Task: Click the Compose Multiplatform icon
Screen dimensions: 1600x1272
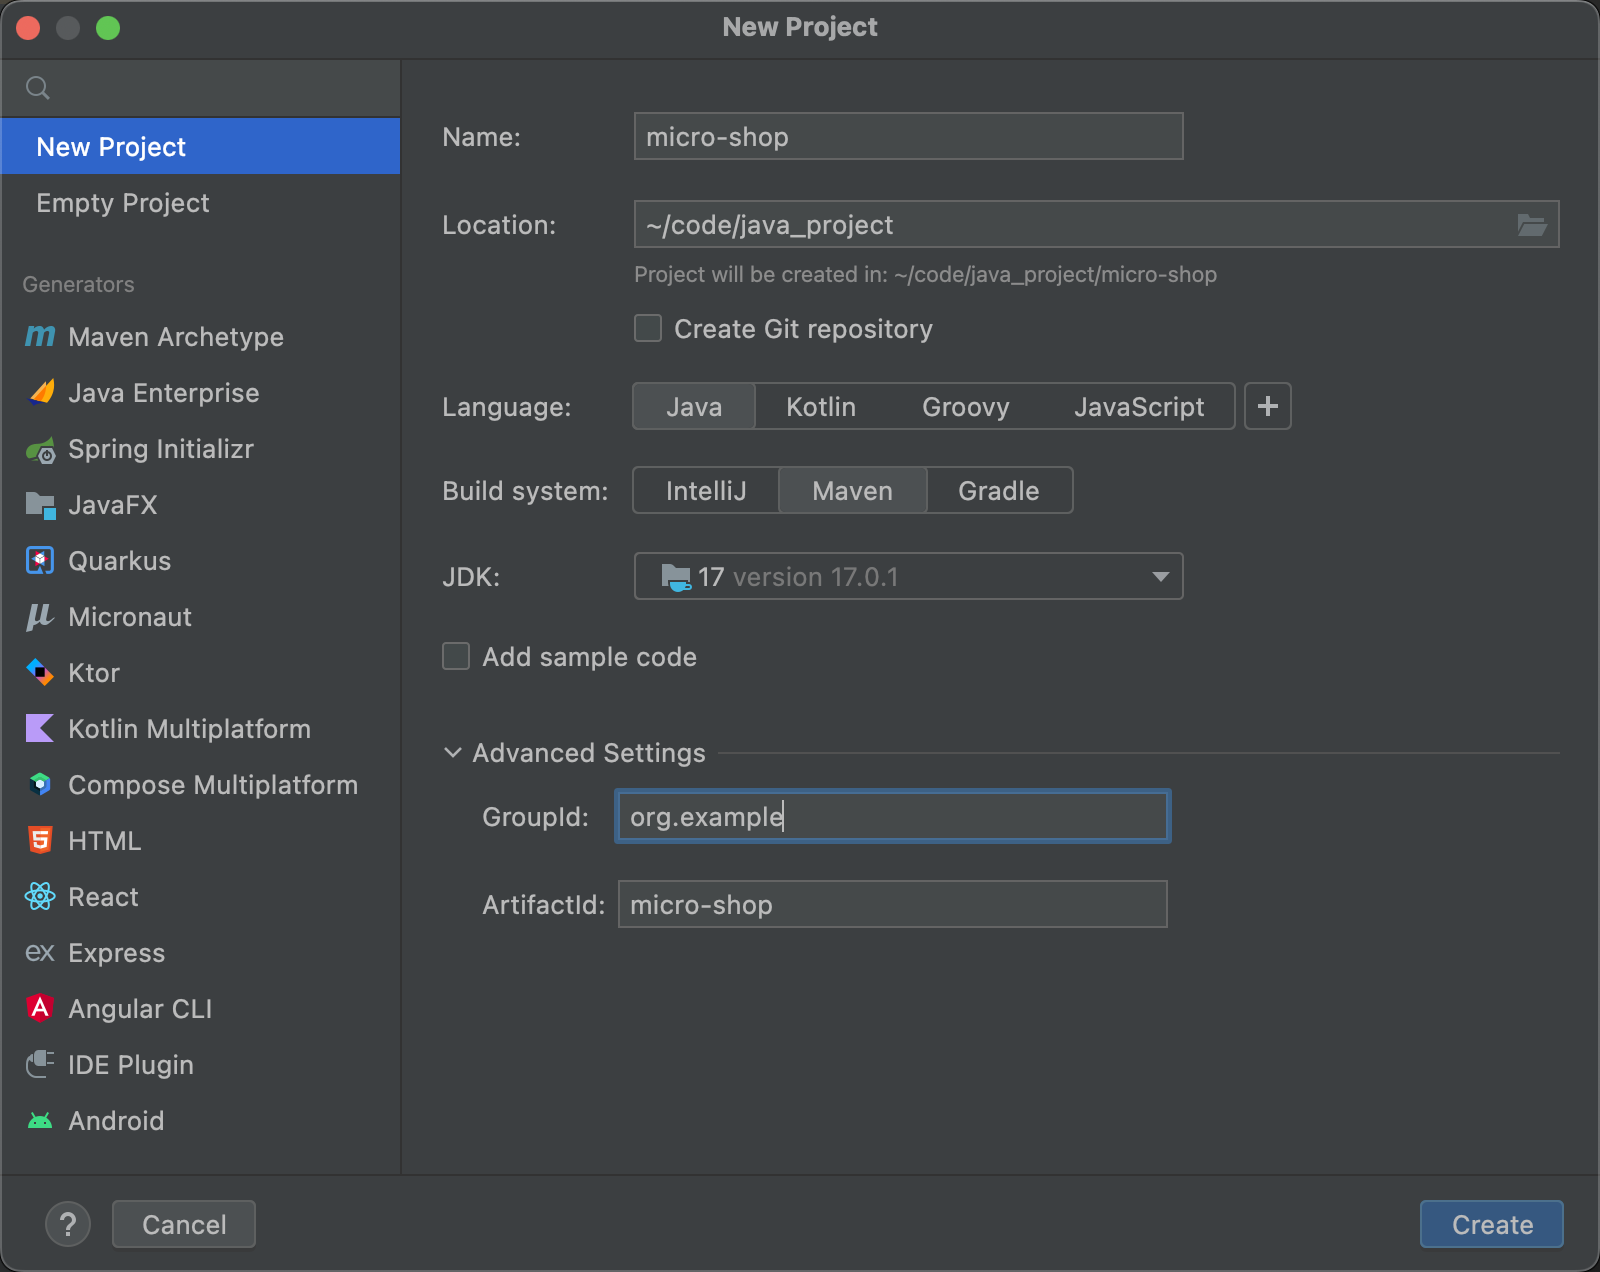Action: pos(40,785)
